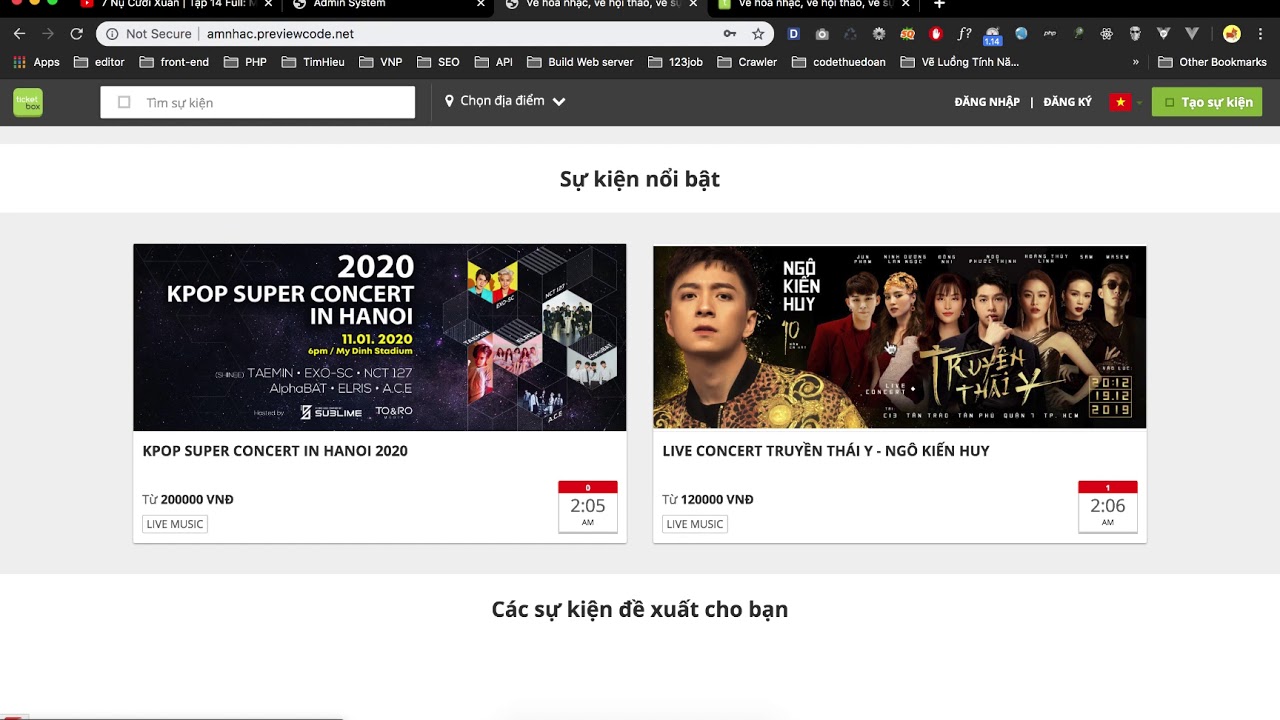
Task: Reload the page
Action: pos(76,34)
